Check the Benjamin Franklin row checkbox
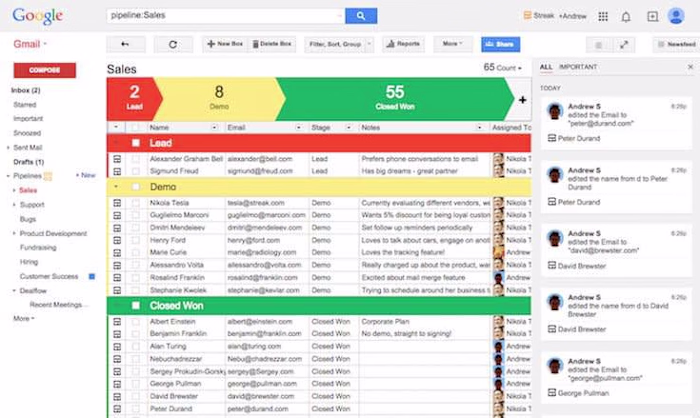The width and height of the screenshot is (700, 418). (136, 334)
